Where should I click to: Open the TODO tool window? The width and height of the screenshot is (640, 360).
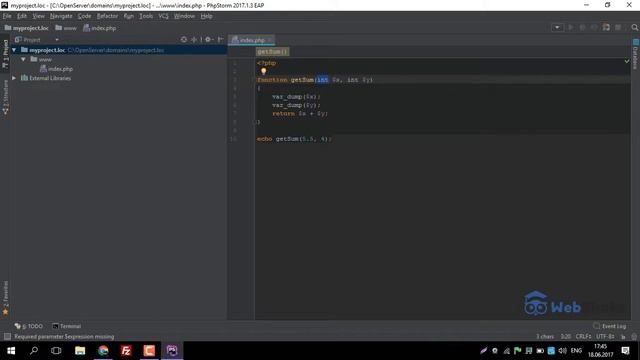point(29,326)
